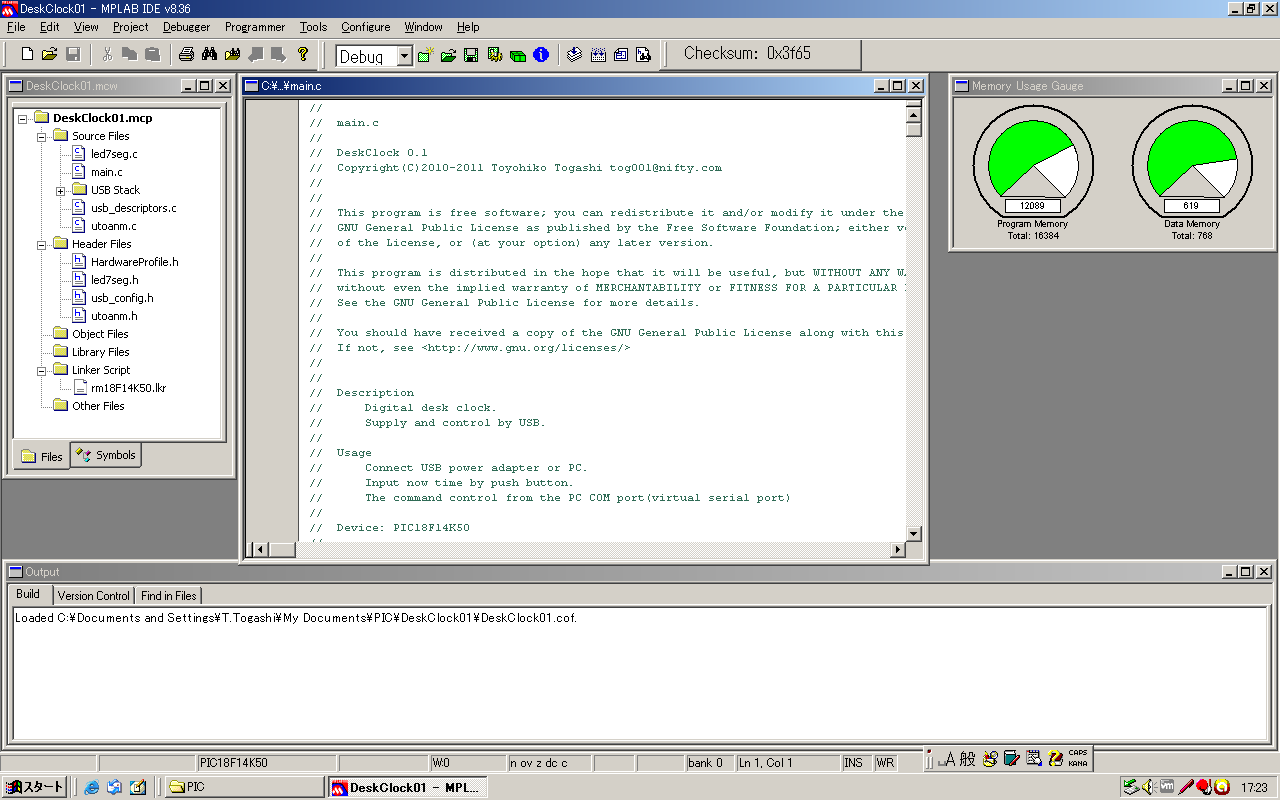Select the Build output tab
The image size is (1280, 800).
(28, 594)
